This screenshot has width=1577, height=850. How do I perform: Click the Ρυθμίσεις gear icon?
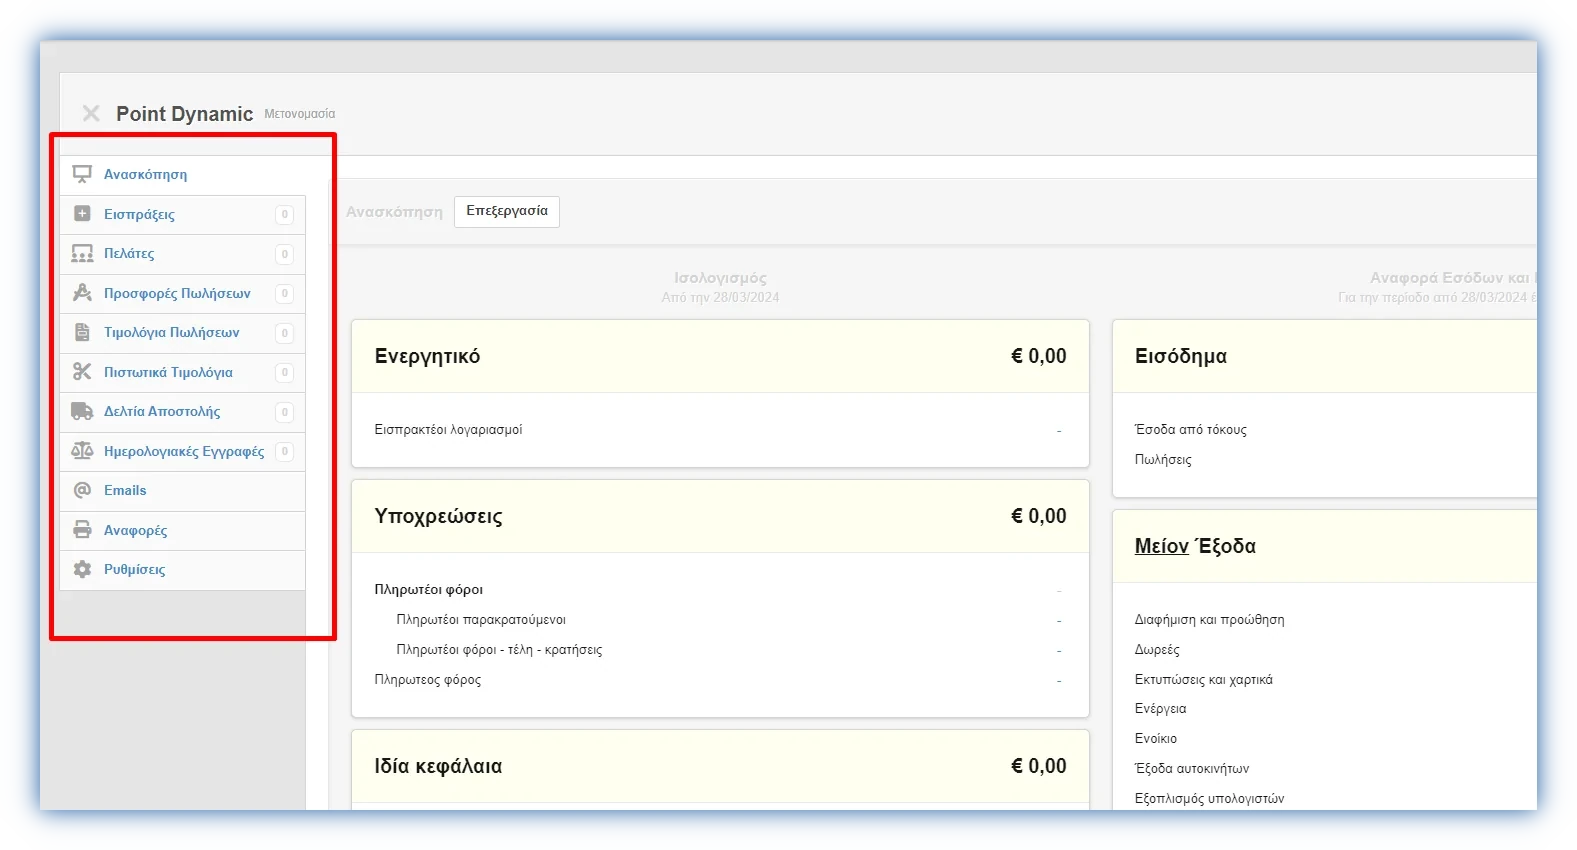82,569
